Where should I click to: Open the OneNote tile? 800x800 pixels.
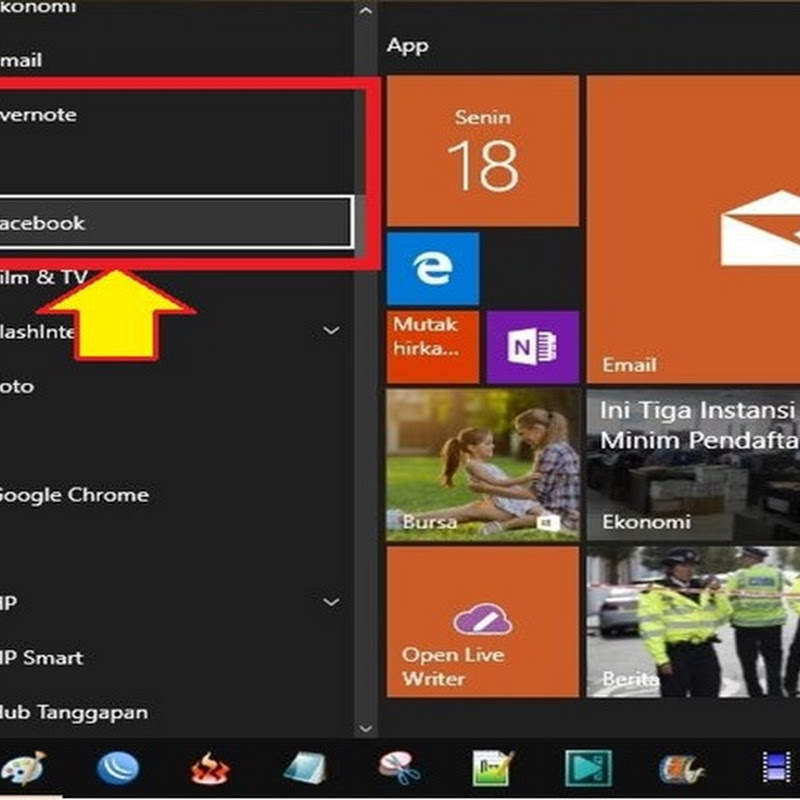point(533,347)
